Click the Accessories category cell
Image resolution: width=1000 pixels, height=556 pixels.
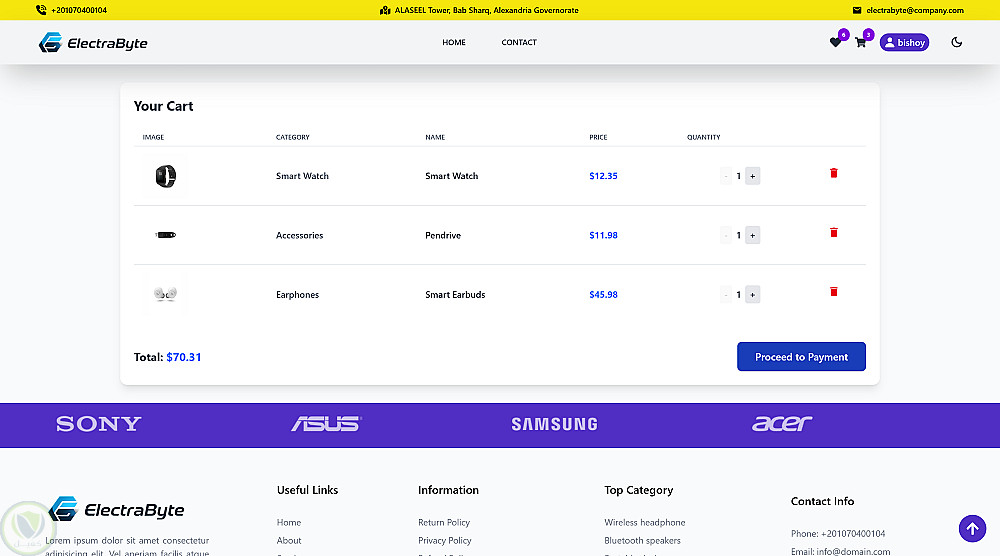300,235
